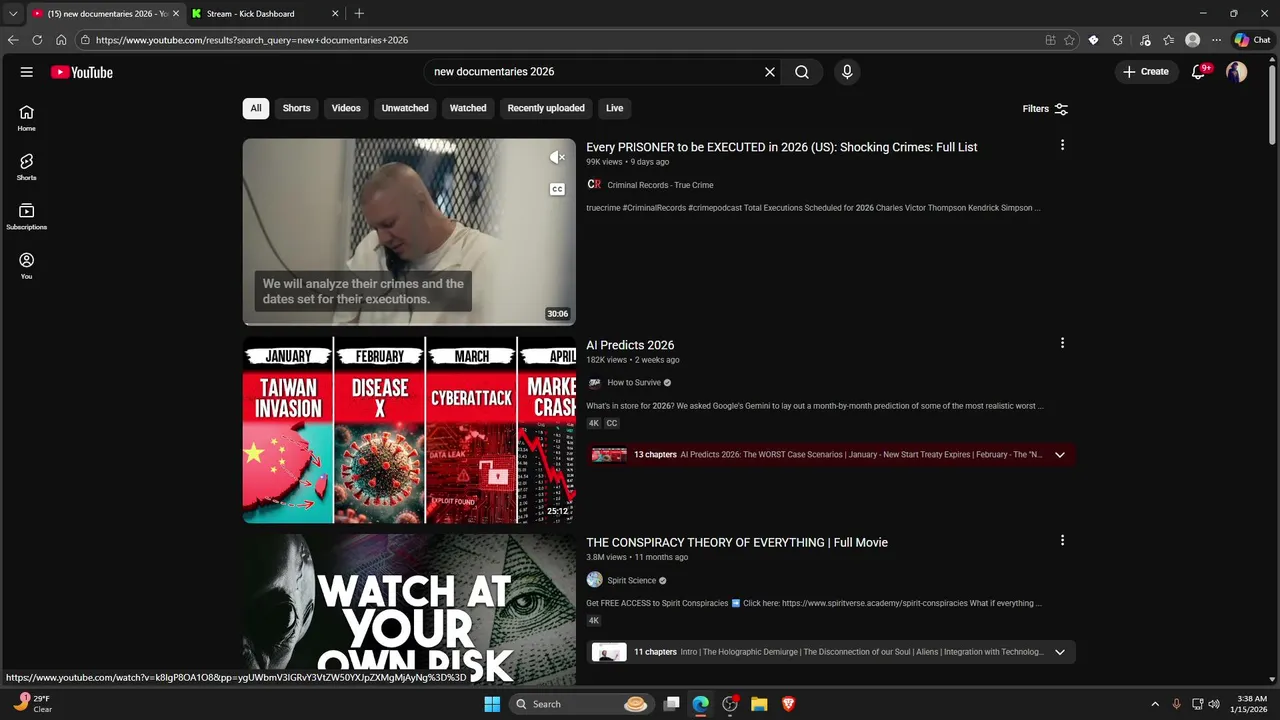Select the Shorts filter chip

296,108
